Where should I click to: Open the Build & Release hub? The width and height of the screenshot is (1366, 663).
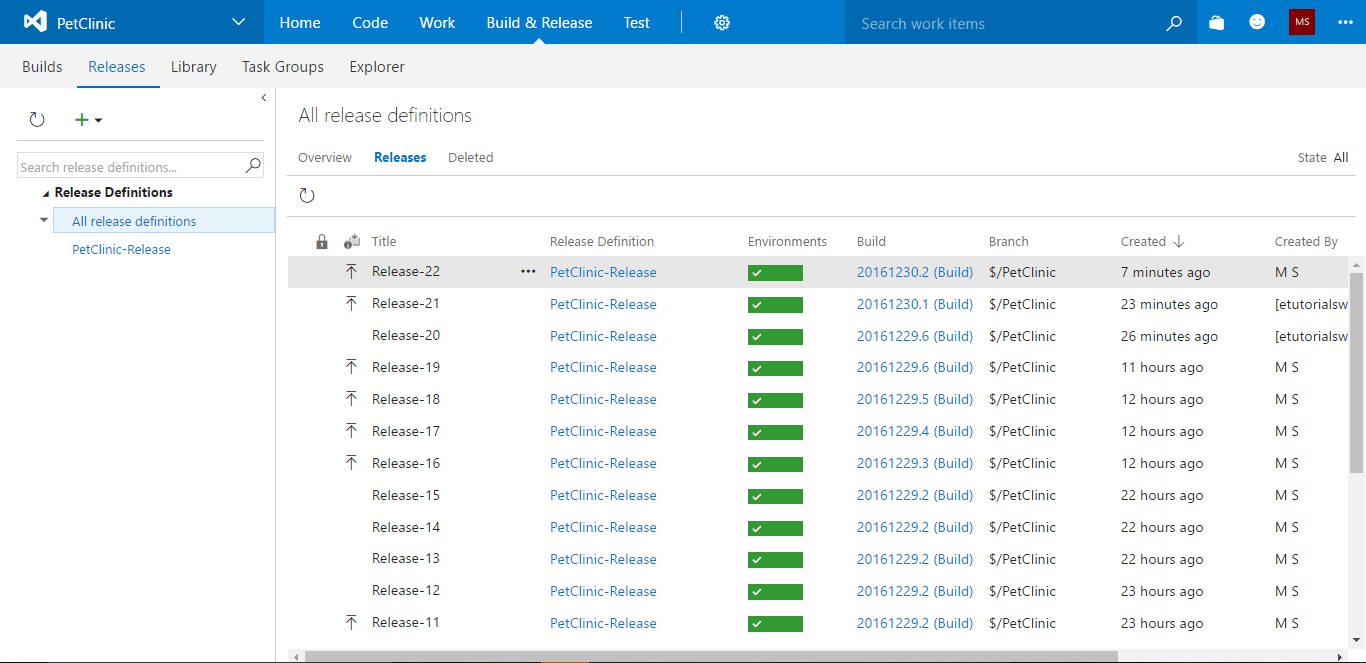coord(539,22)
